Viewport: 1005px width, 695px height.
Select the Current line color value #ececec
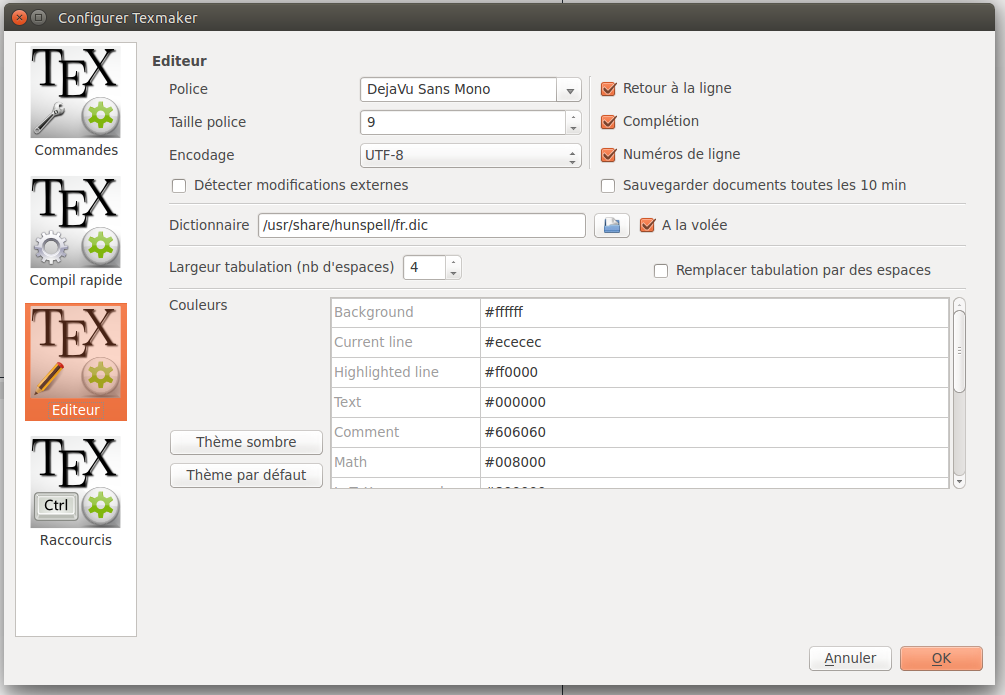714,342
